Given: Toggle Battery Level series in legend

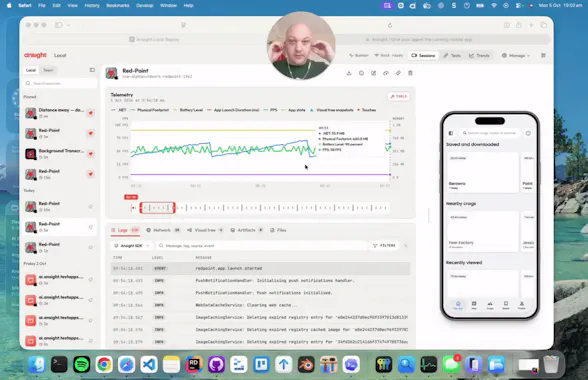Looking at the screenshot, I should pos(188,110).
